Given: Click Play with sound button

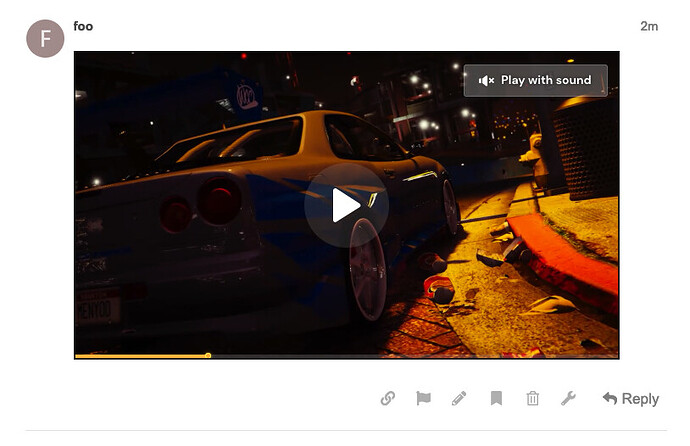Looking at the screenshot, I should (536, 80).
